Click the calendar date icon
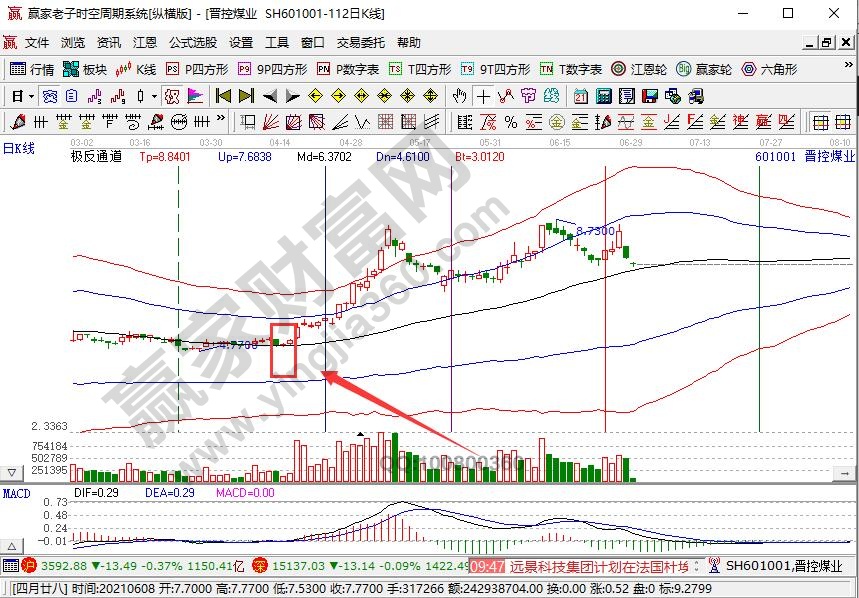This screenshot has height=598, width=859. coord(581,96)
